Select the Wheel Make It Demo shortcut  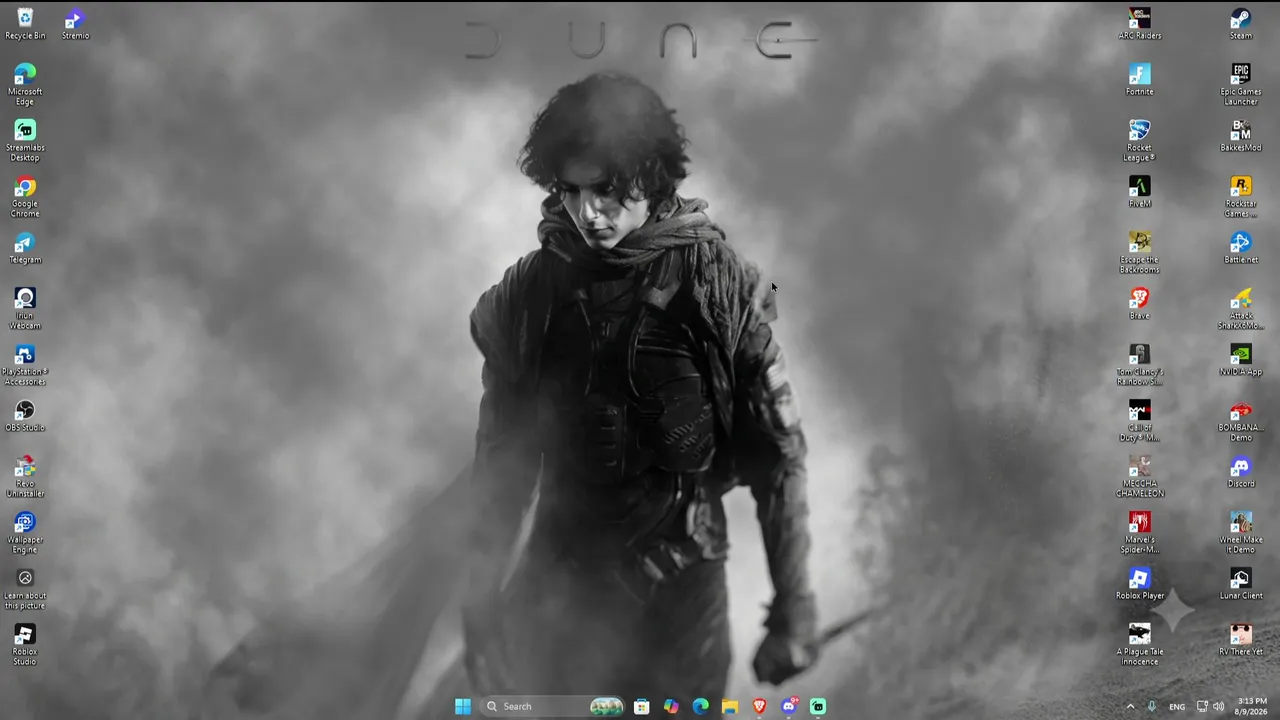point(1241,533)
